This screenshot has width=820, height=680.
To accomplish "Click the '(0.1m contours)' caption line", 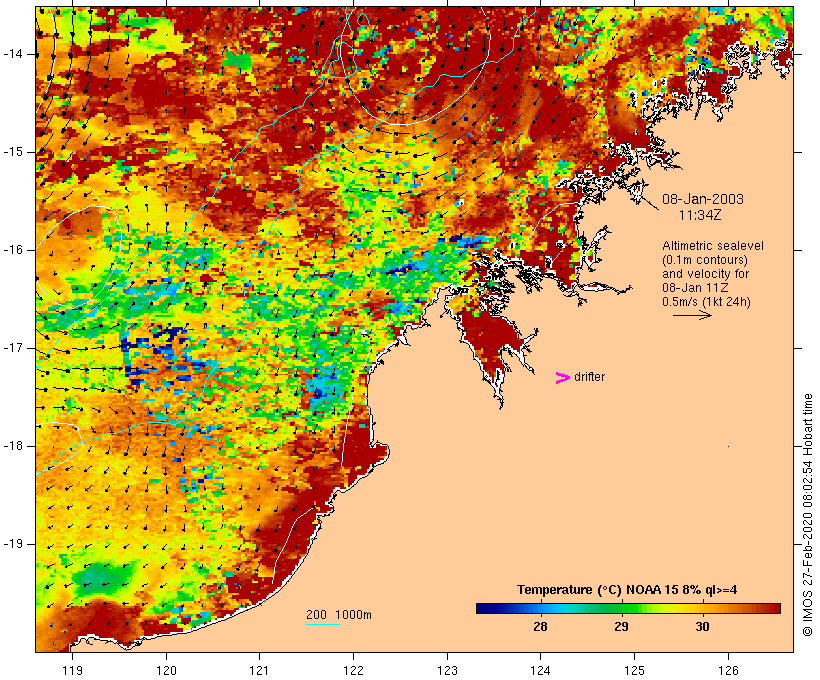I will coord(704,260).
